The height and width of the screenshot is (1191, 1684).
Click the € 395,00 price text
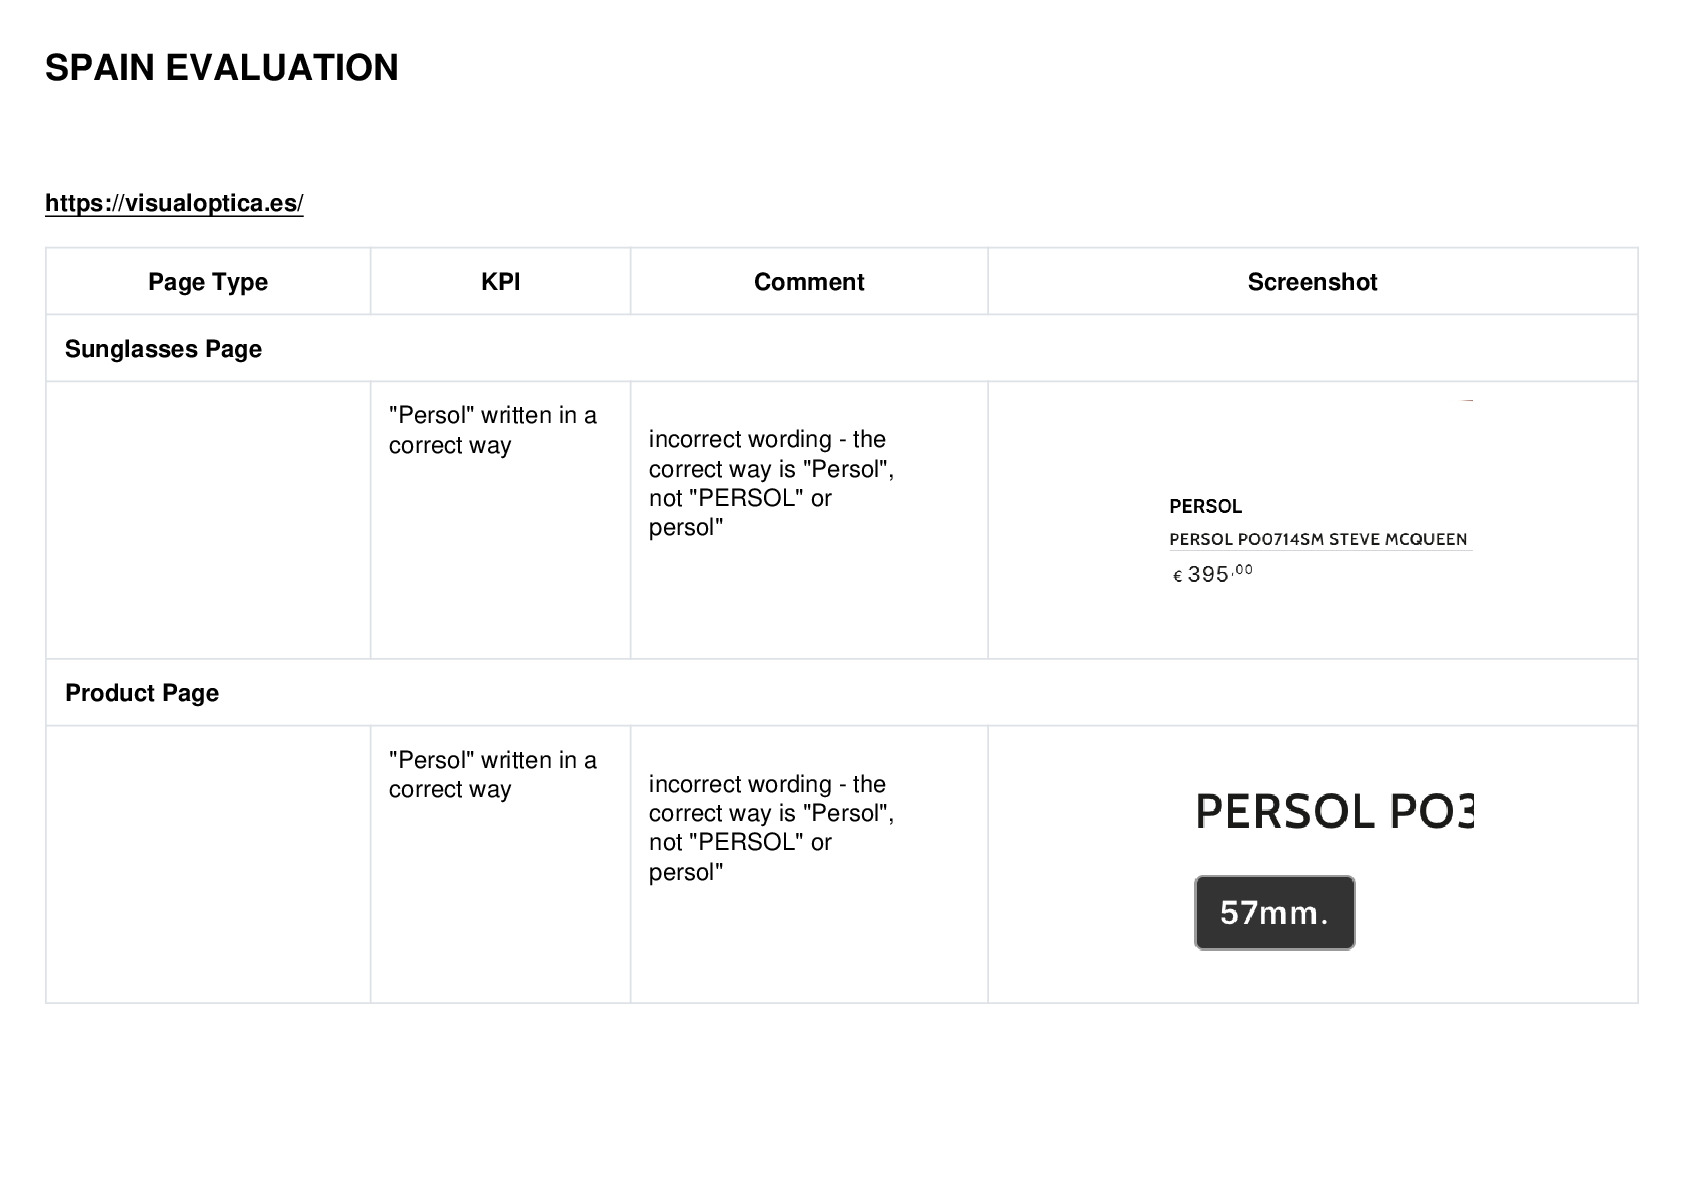click(1212, 574)
